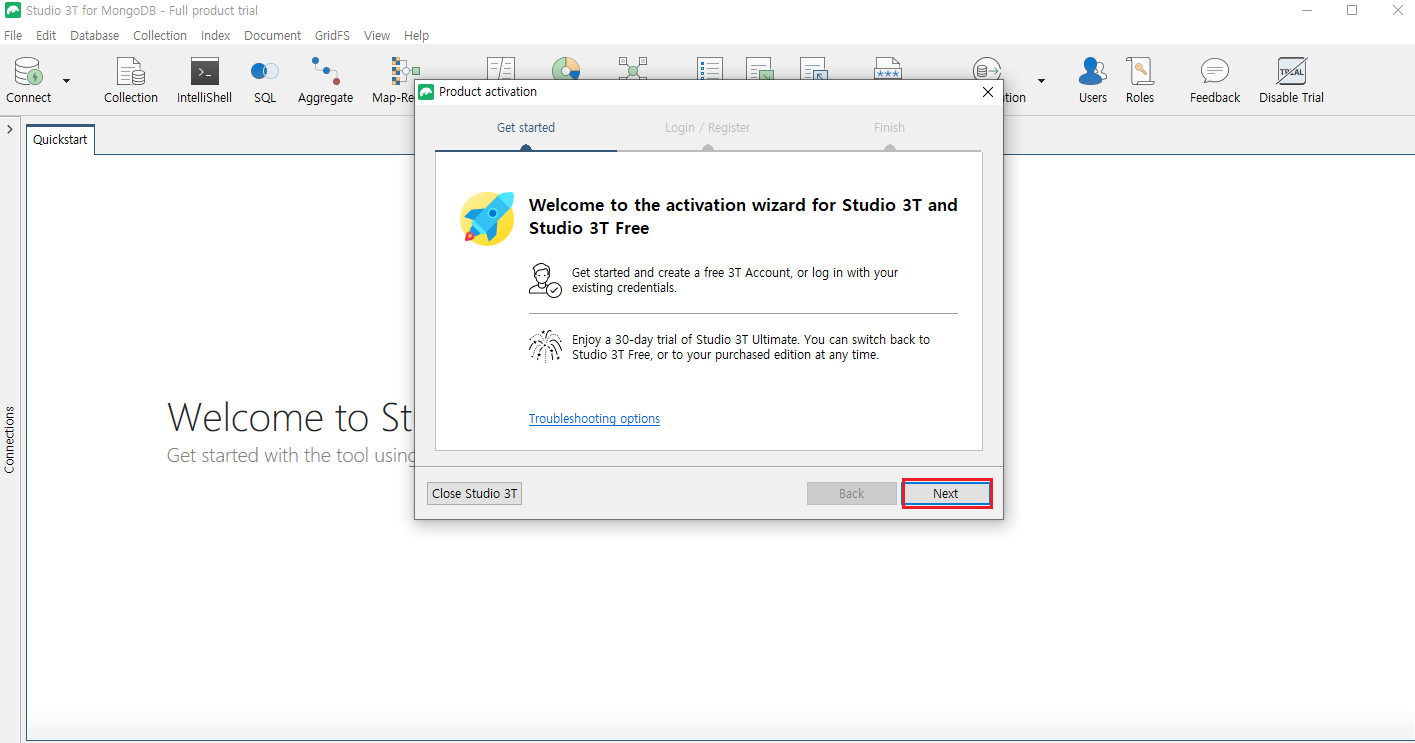Open the Map-Reduce toolbar tool
1415x743 pixels.
pyautogui.click(x=395, y=80)
